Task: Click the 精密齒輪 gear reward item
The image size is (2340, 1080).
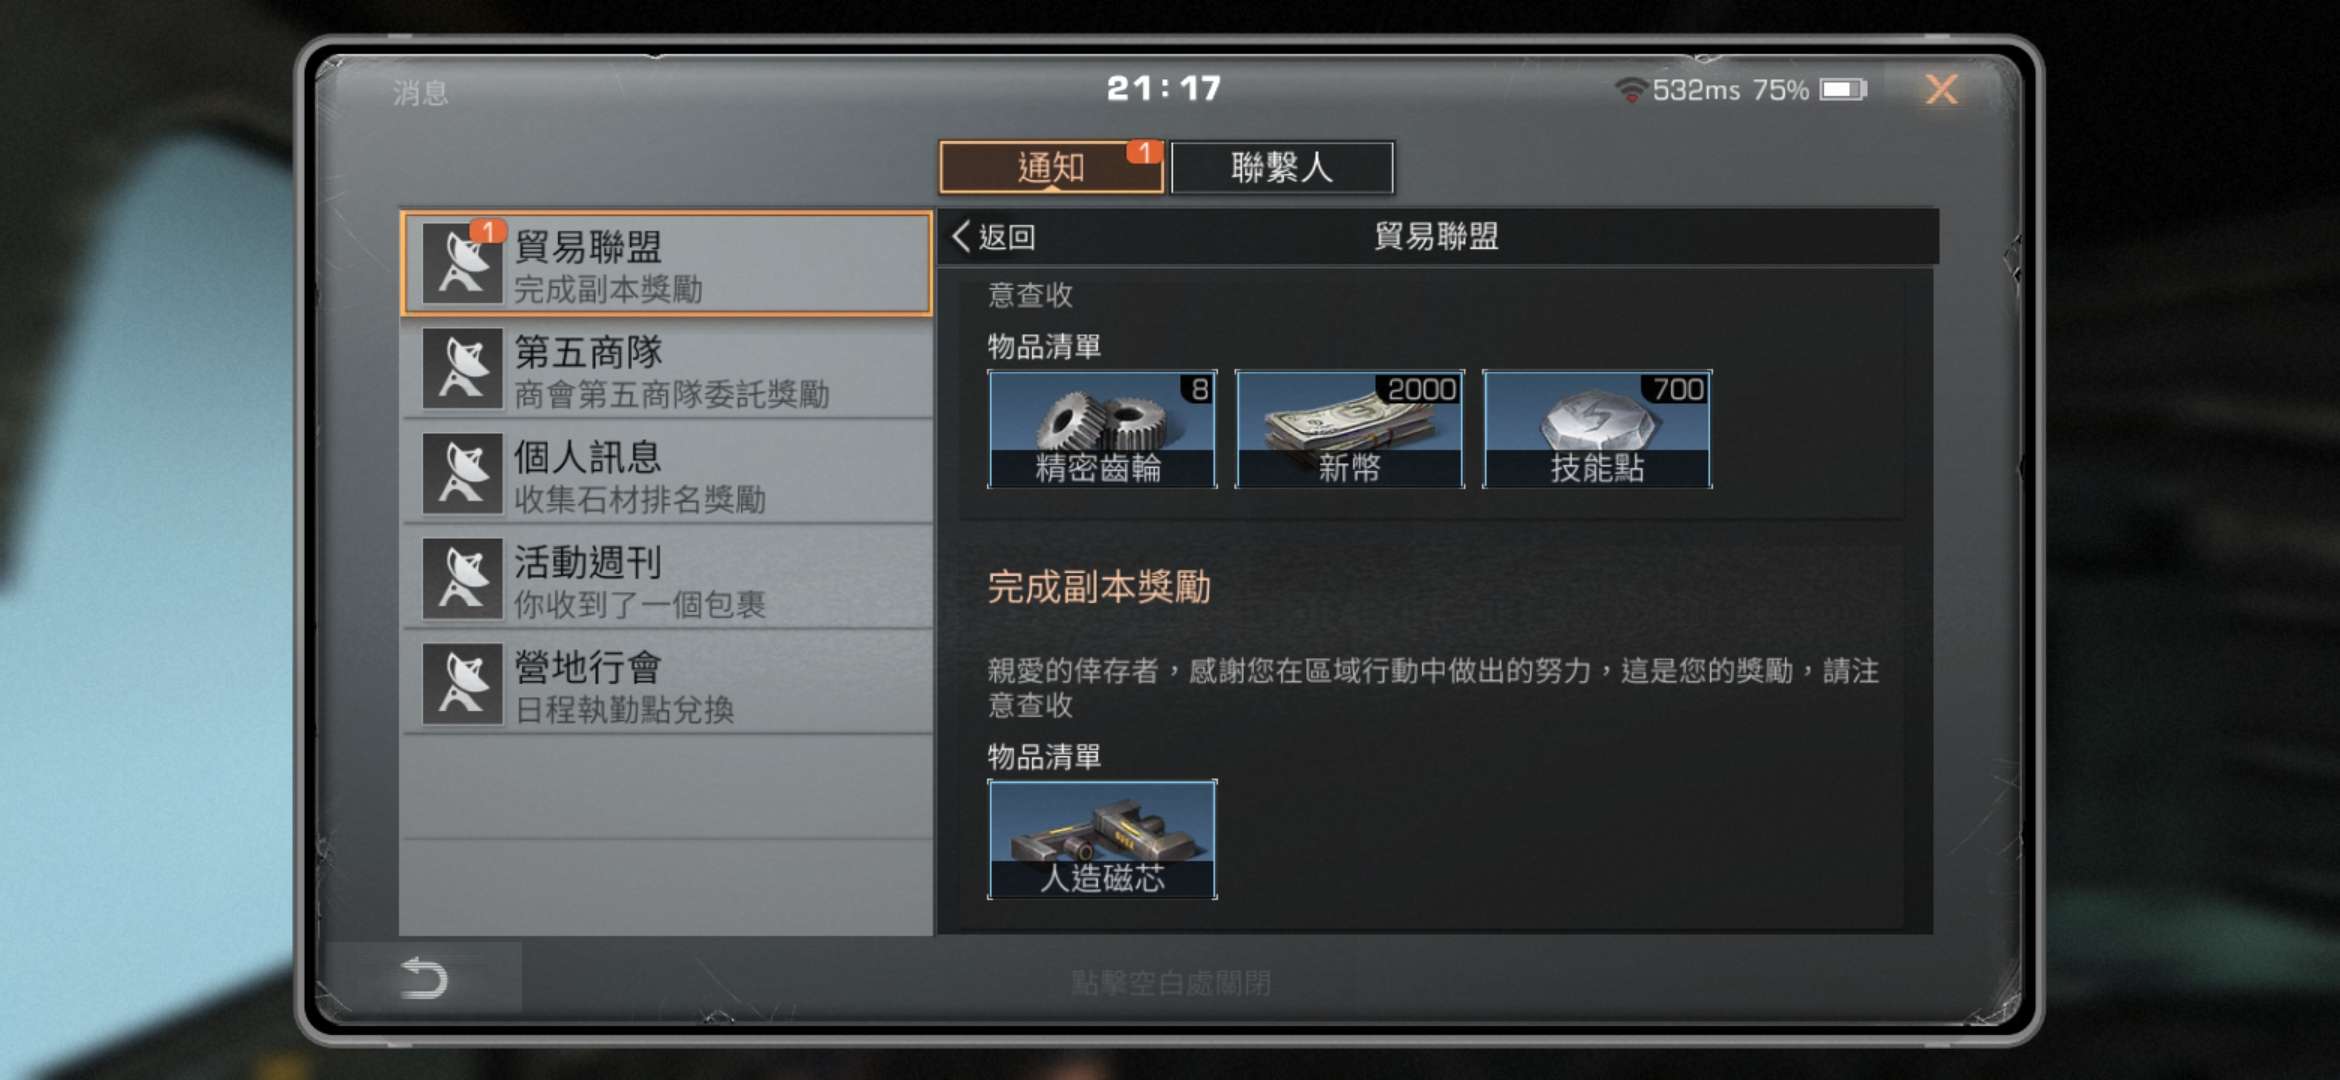Action: point(1102,429)
